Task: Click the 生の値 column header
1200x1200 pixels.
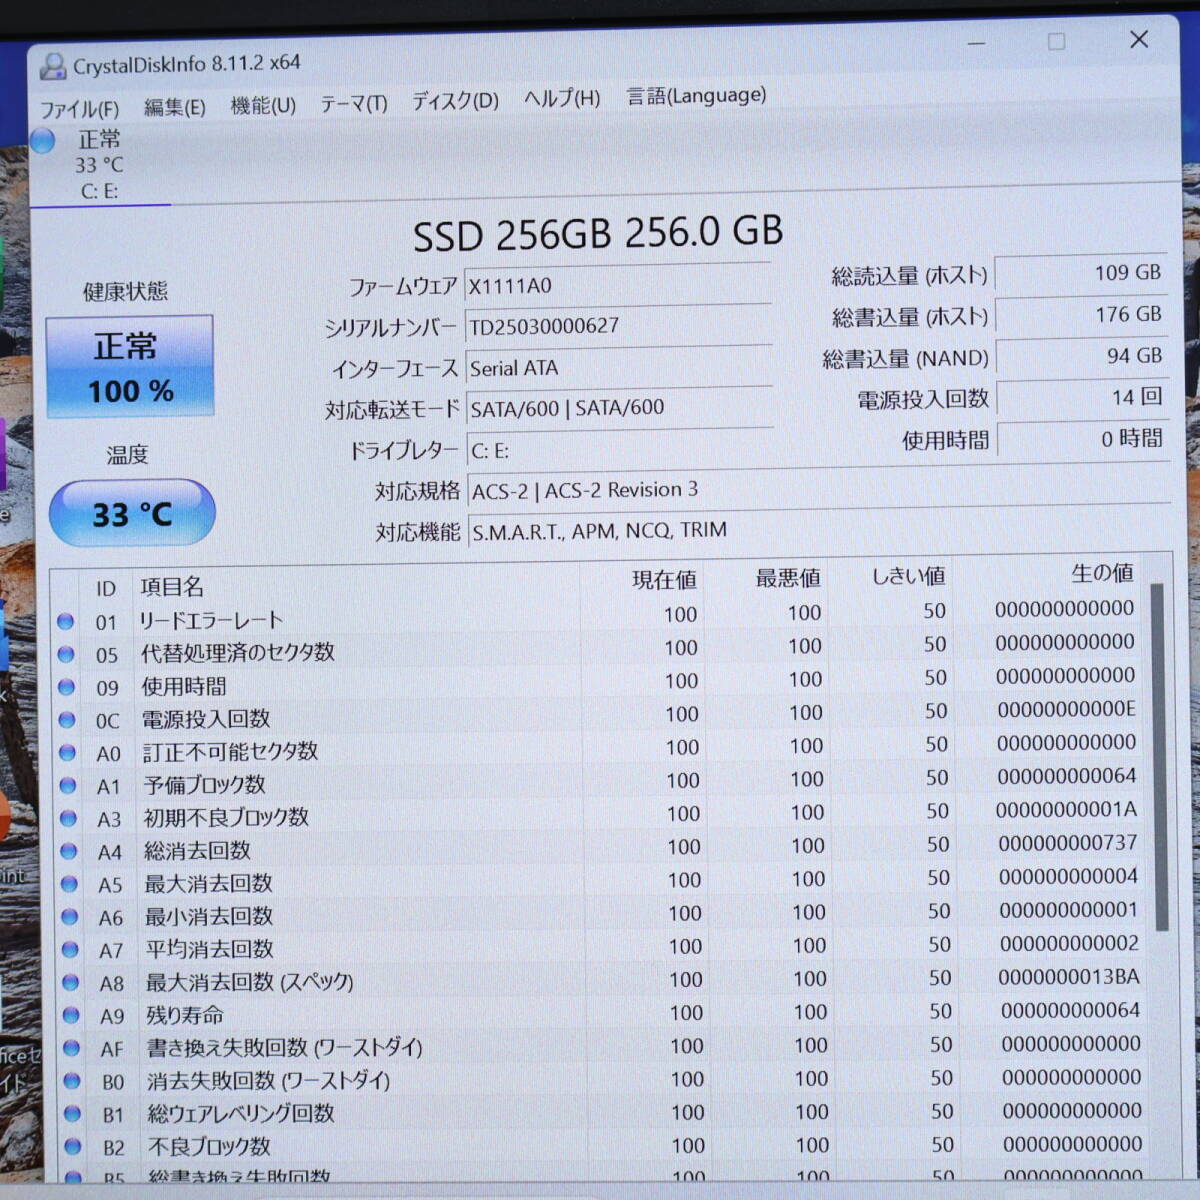Action: click(x=1103, y=573)
